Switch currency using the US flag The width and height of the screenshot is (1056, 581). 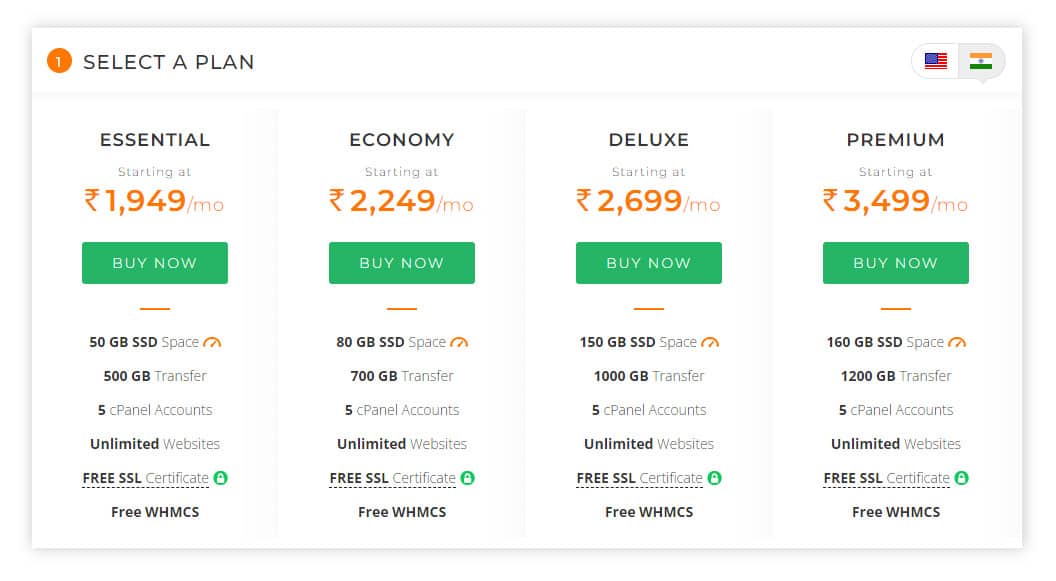(934, 60)
